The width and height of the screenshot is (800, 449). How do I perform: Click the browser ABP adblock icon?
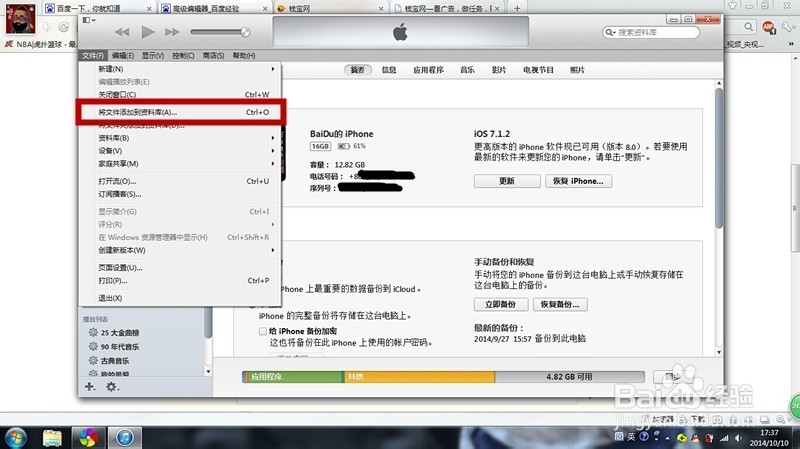[768, 27]
